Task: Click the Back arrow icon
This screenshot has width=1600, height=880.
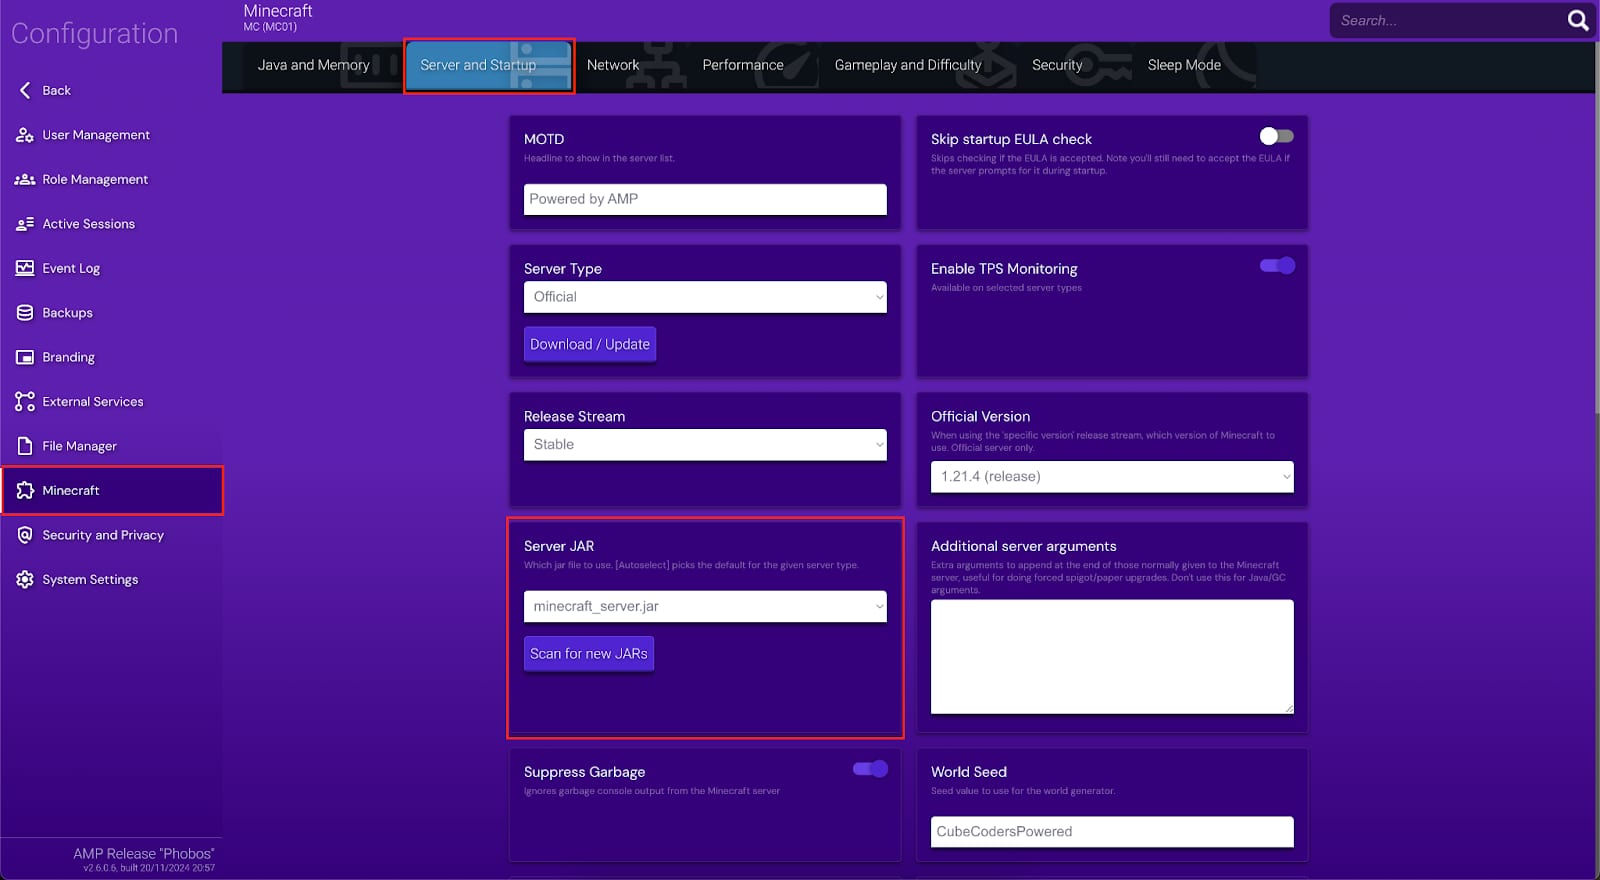Action: pos(25,90)
